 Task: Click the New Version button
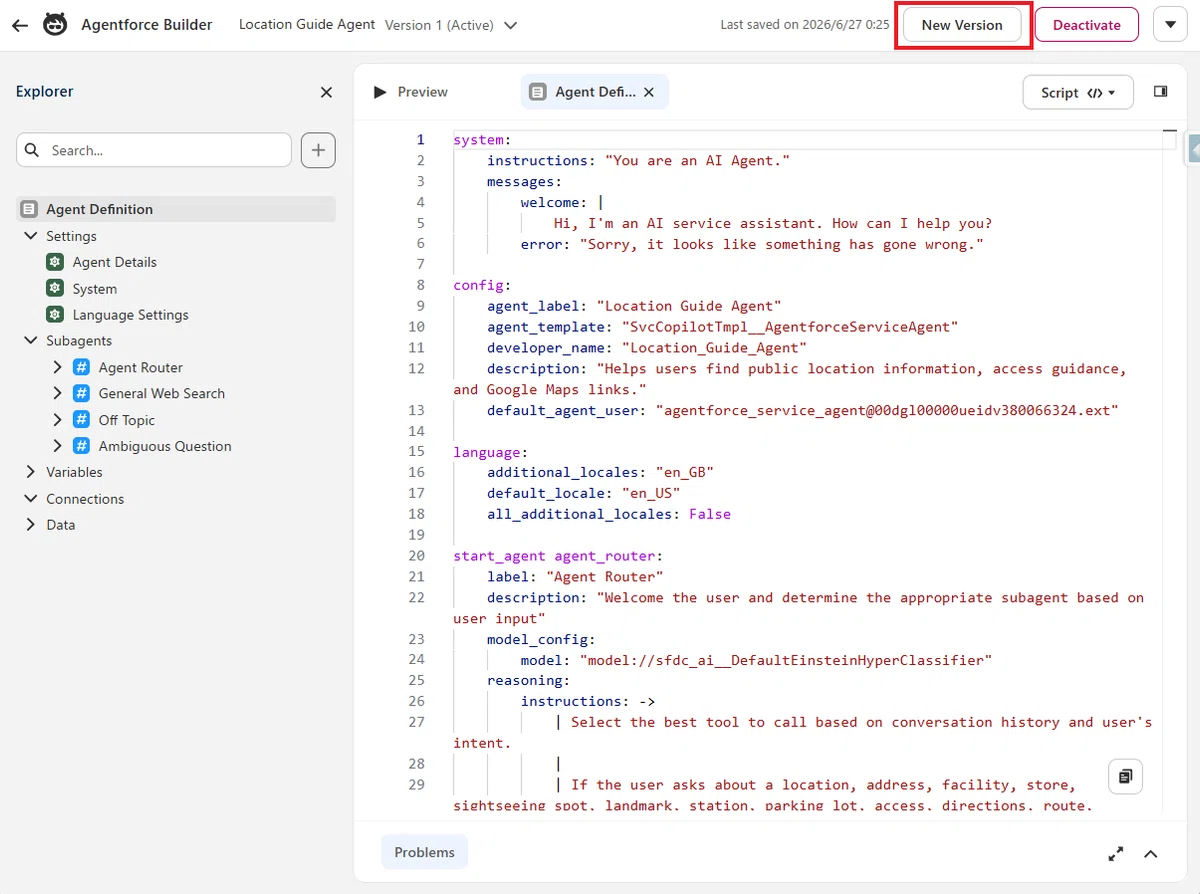[x=962, y=25]
